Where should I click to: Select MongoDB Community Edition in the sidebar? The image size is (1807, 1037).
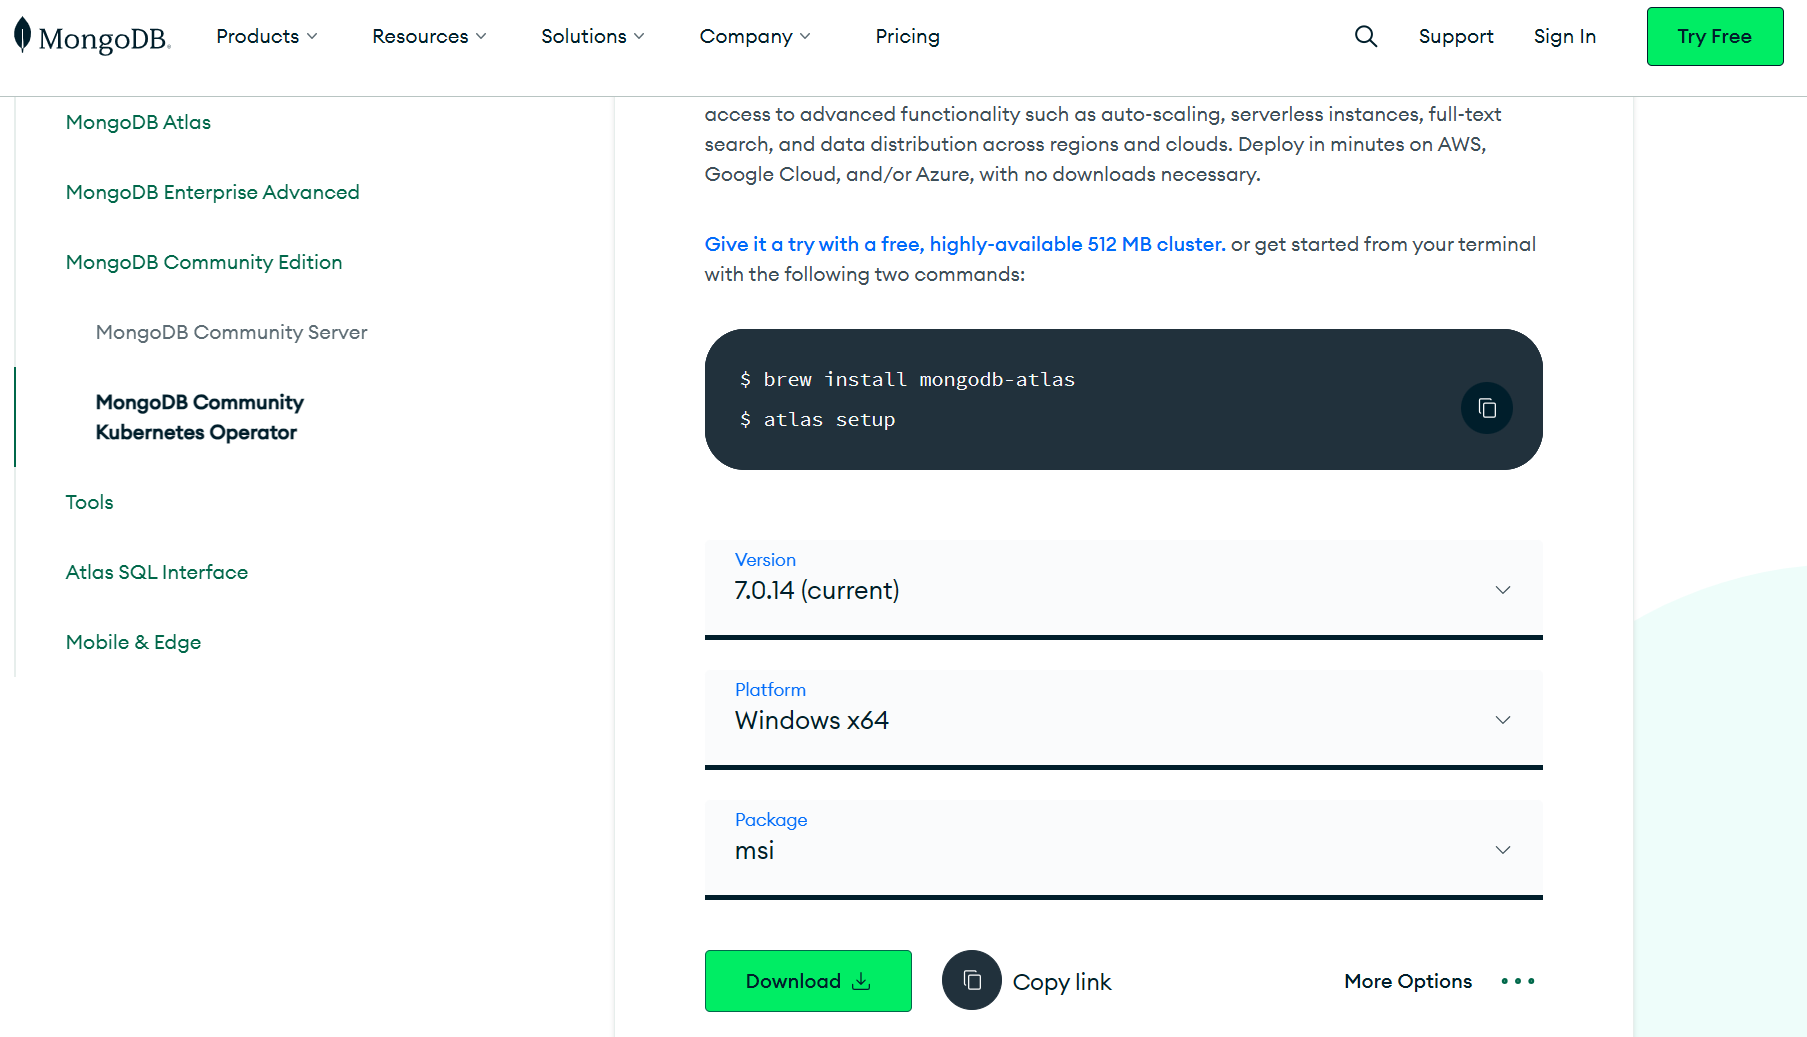tap(204, 262)
